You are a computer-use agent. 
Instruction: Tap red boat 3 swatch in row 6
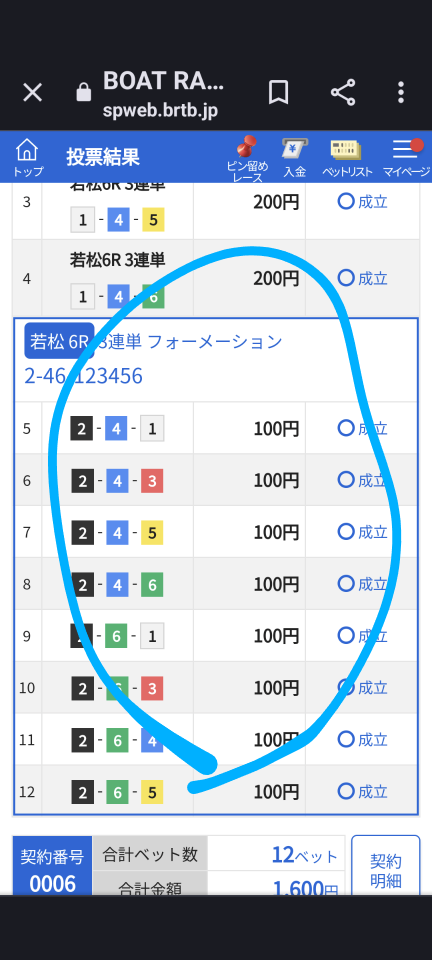[x=152, y=481]
